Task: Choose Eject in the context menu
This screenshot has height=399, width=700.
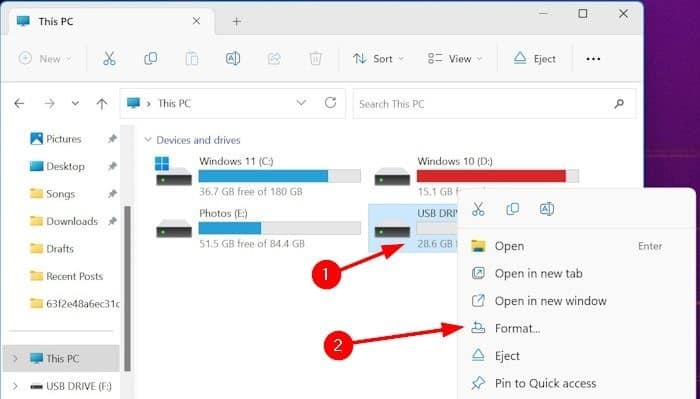Action: pos(576,356)
